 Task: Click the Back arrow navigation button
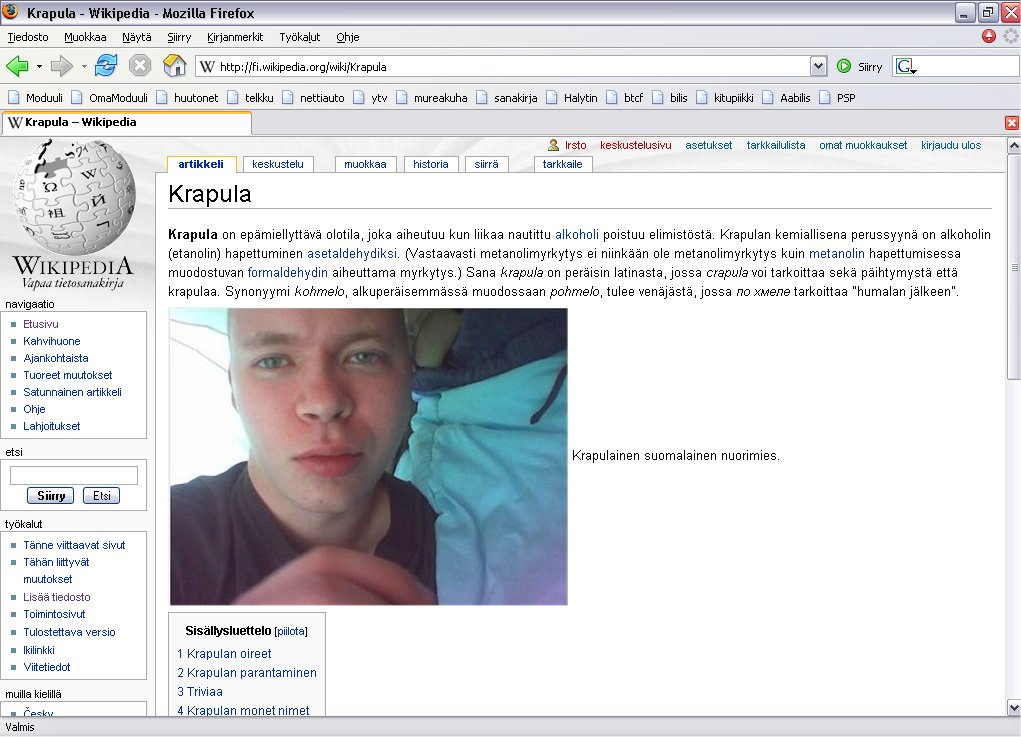(17, 66)
